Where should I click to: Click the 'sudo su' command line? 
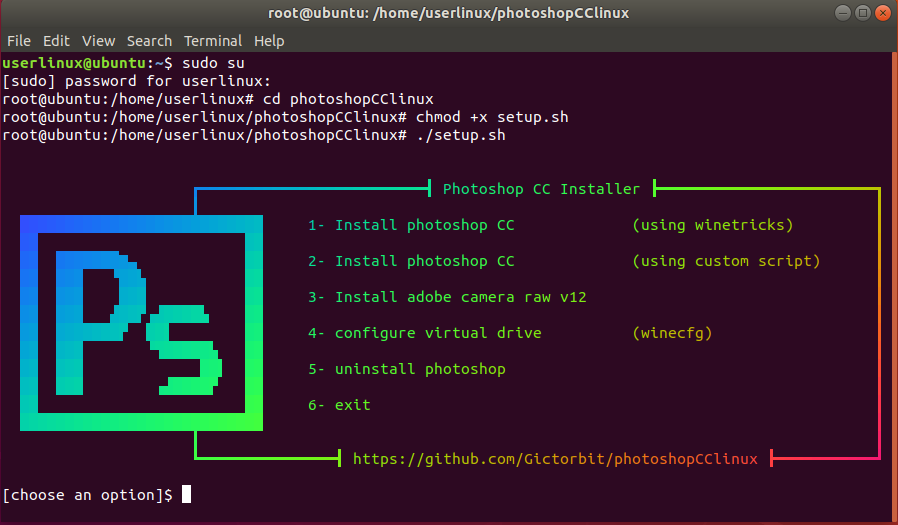point(124,63)
